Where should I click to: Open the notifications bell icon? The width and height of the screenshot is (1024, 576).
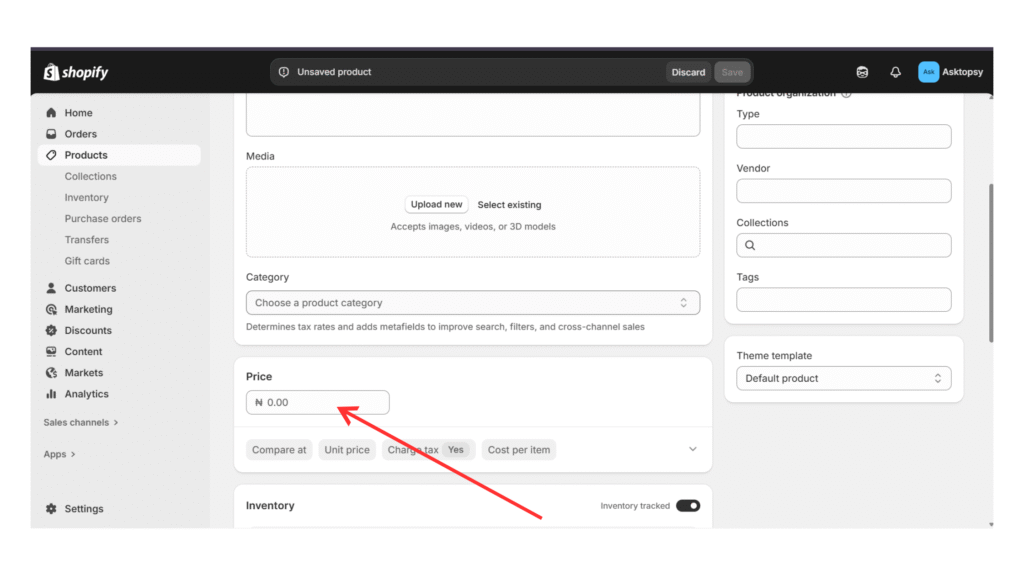[x=895, y=72]
